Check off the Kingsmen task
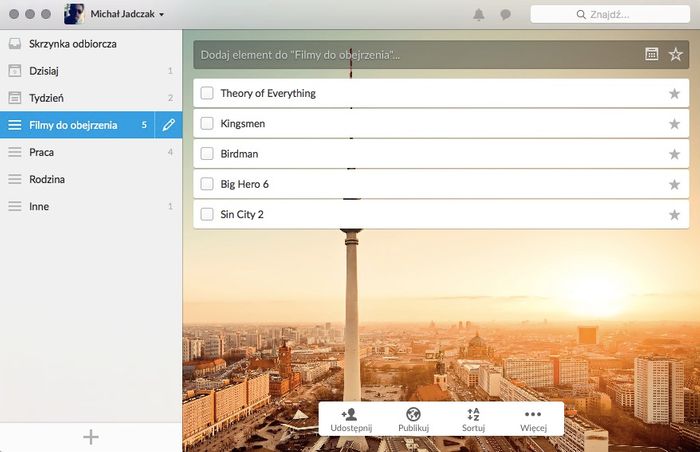 [x=207, y=124]
